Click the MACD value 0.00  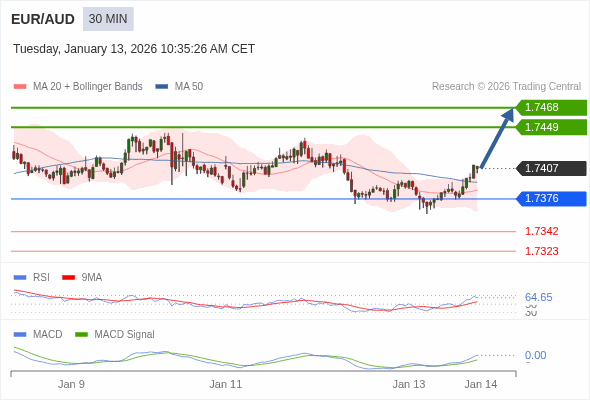tap(535, 355)
